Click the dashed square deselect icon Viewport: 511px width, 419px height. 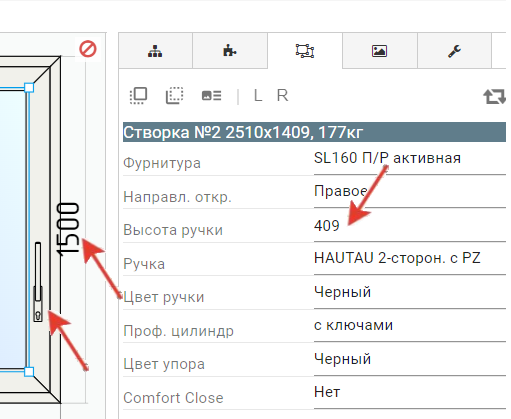coord(174,96)
